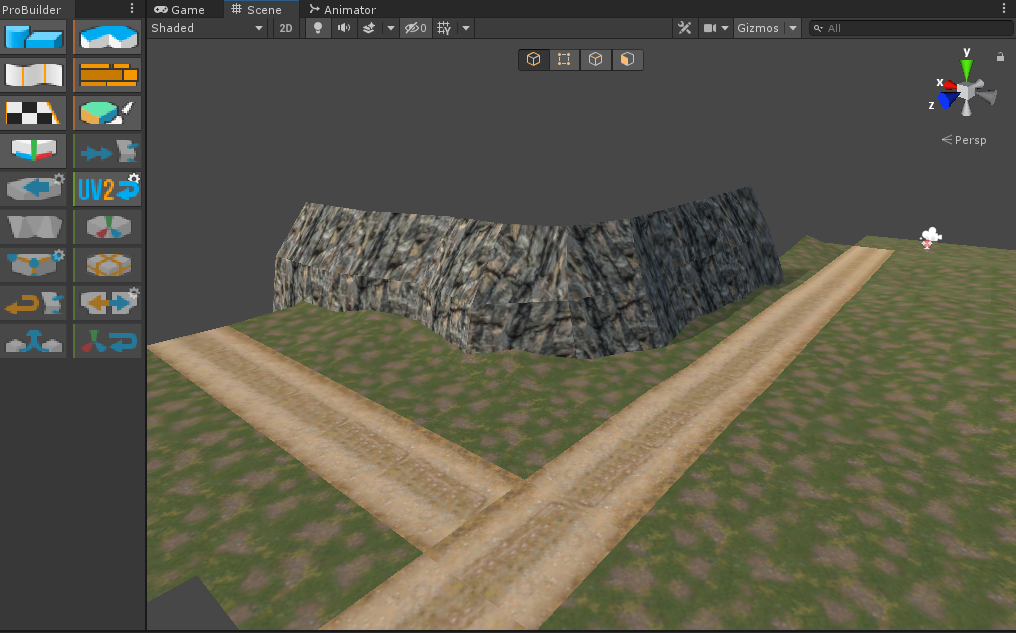Viewport: 1016px width, 633px height.
Task: Open the component editor tools wrench icon
Action: 684,28
